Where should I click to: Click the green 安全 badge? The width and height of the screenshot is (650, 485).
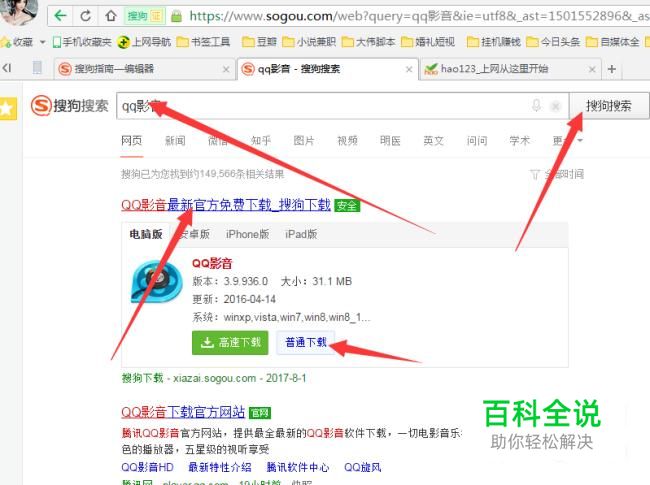tap(347, 206)
